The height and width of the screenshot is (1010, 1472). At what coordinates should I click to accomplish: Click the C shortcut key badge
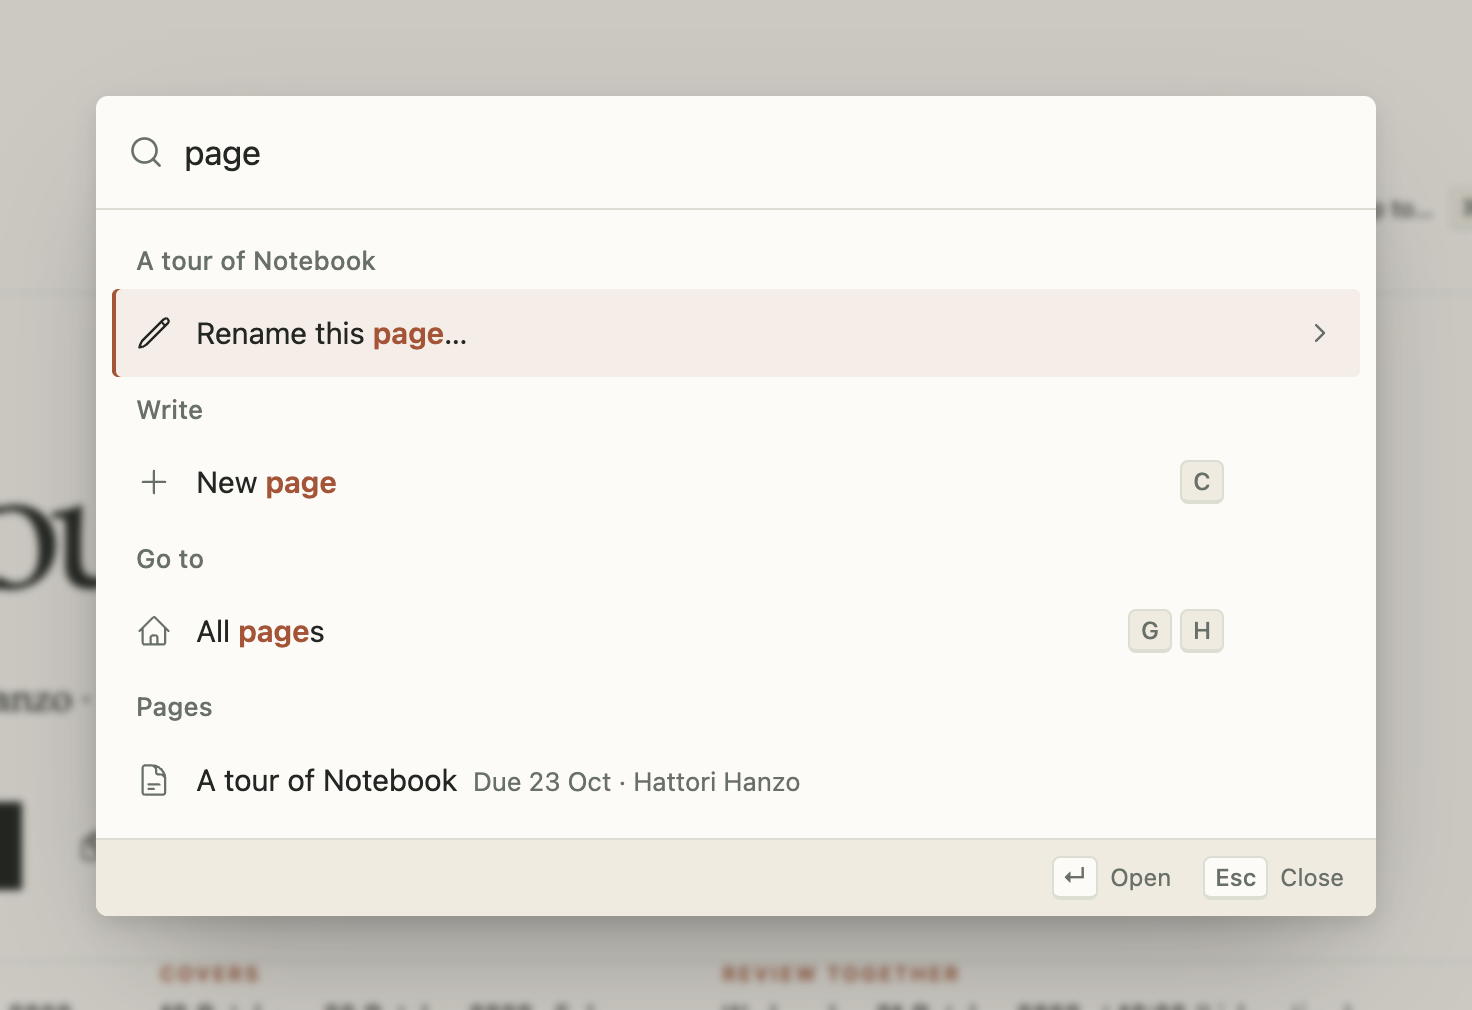click(x=1202, y=482)
